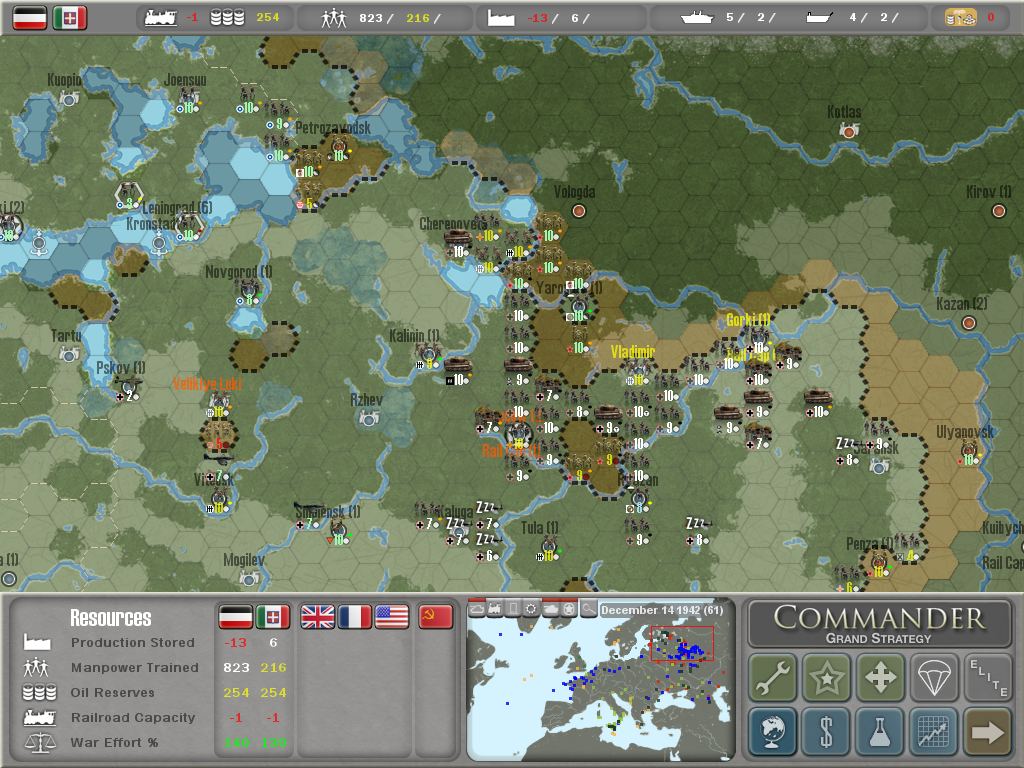Click the German flag in top bar
This screenshot has height=768, width=1024.
click(x=30, y=17)
